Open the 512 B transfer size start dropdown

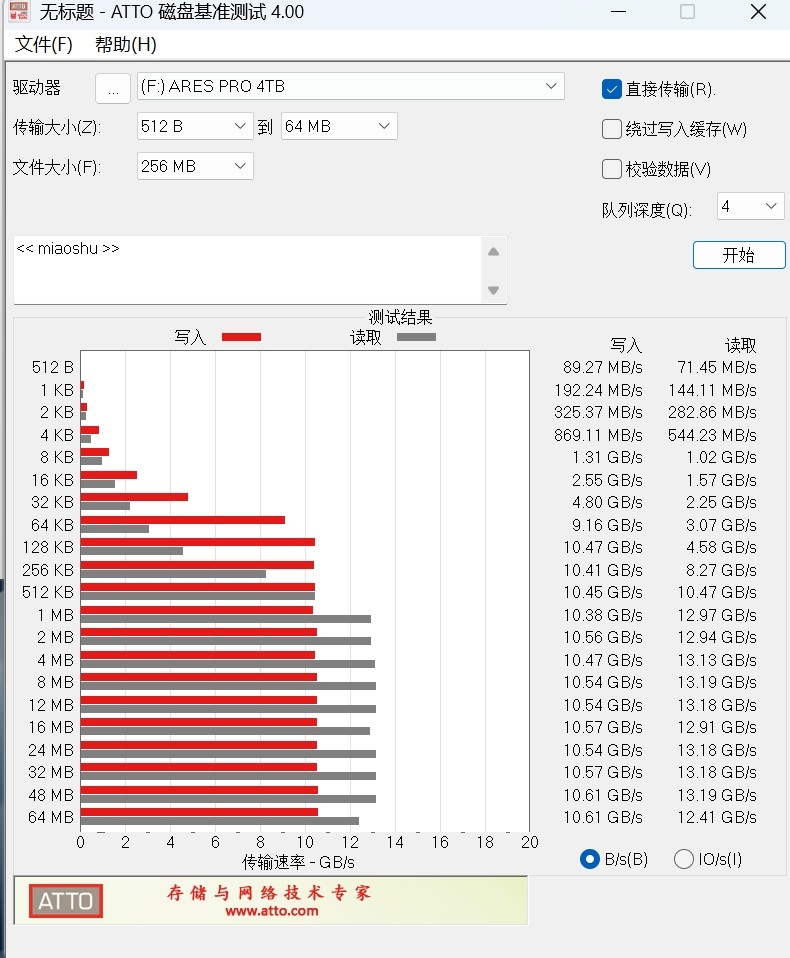195,126
